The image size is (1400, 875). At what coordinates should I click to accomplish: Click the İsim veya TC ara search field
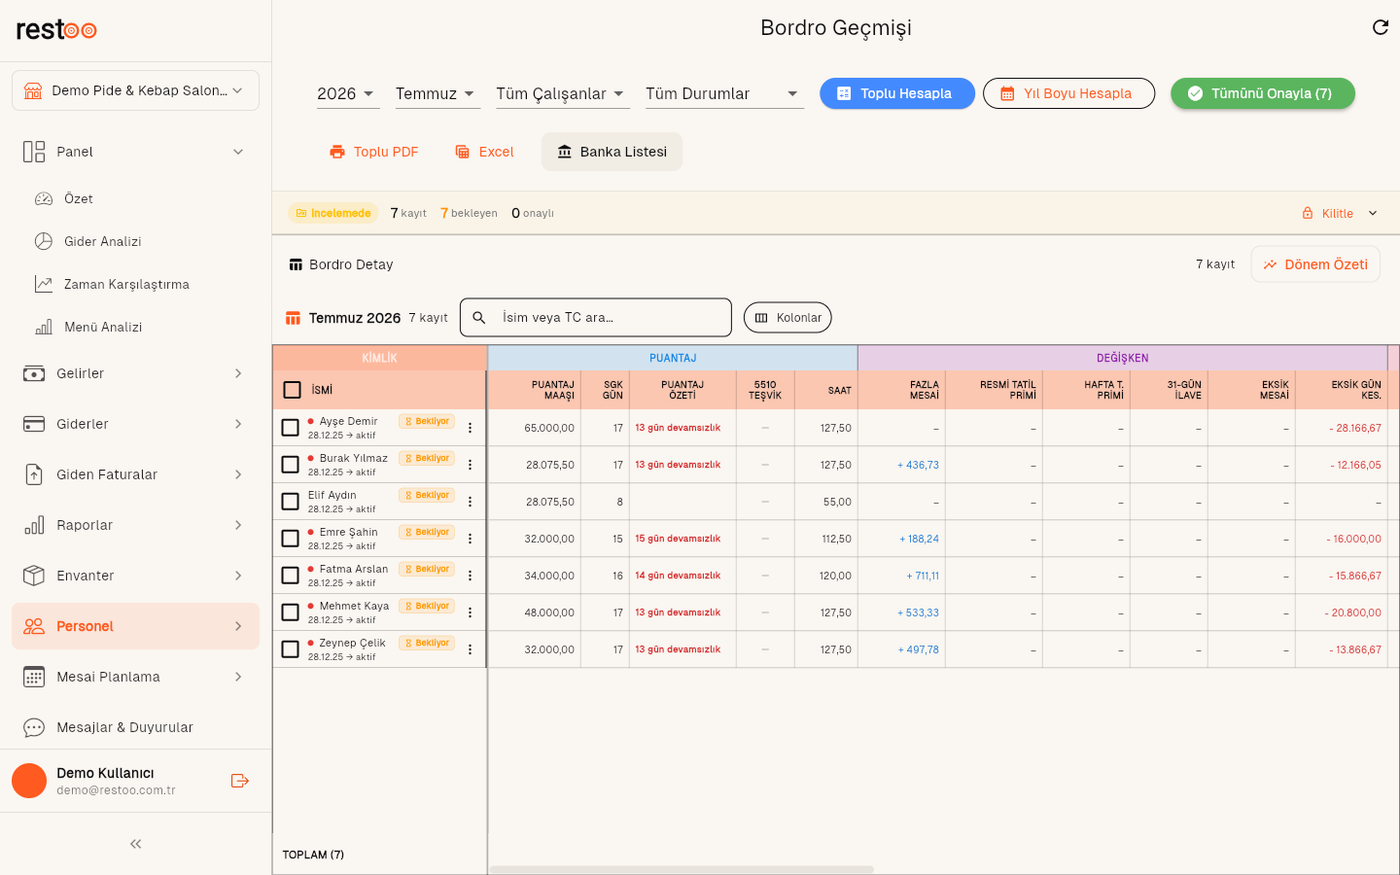596,318
